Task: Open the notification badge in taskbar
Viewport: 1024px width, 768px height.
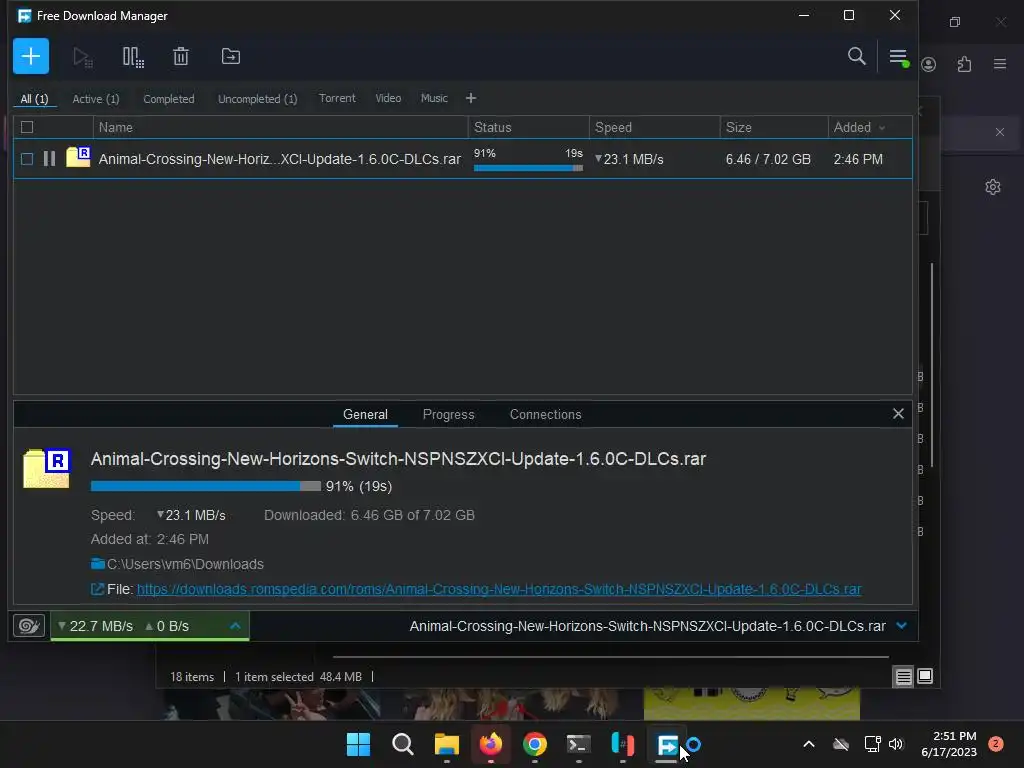Action: (x=996, y=744)
